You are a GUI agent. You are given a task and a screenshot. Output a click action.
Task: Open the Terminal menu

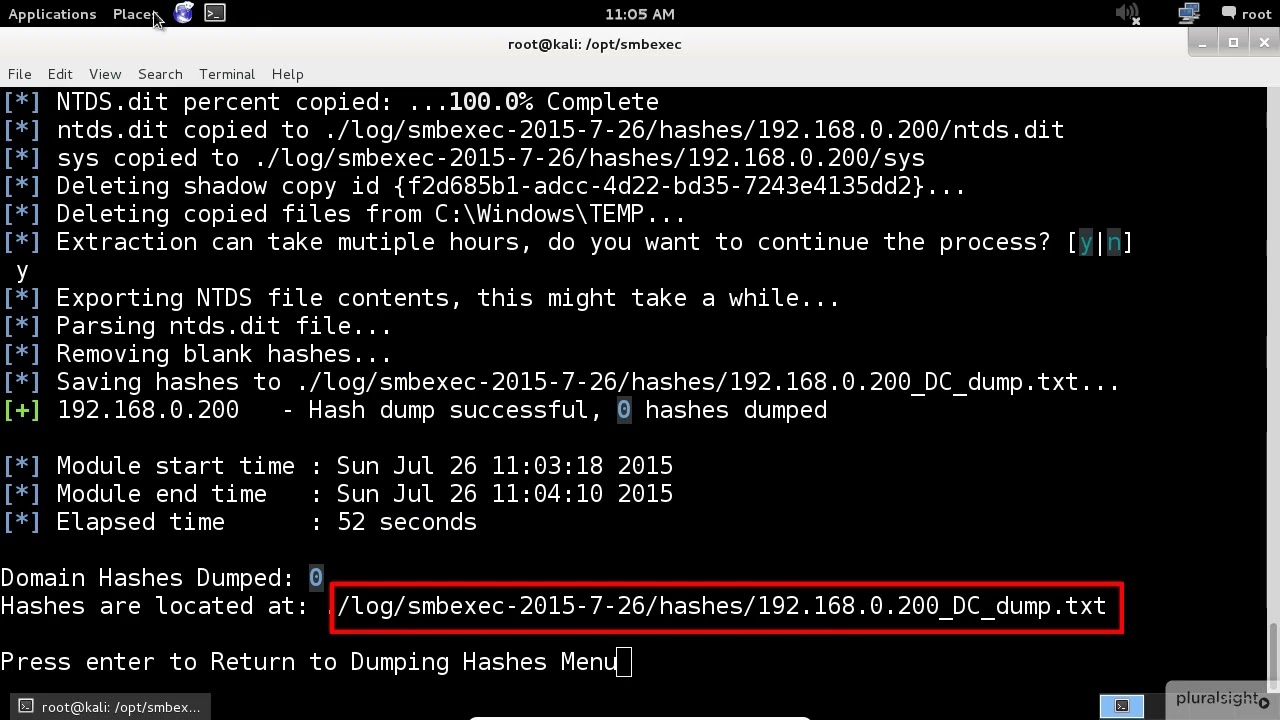(227, 74)
